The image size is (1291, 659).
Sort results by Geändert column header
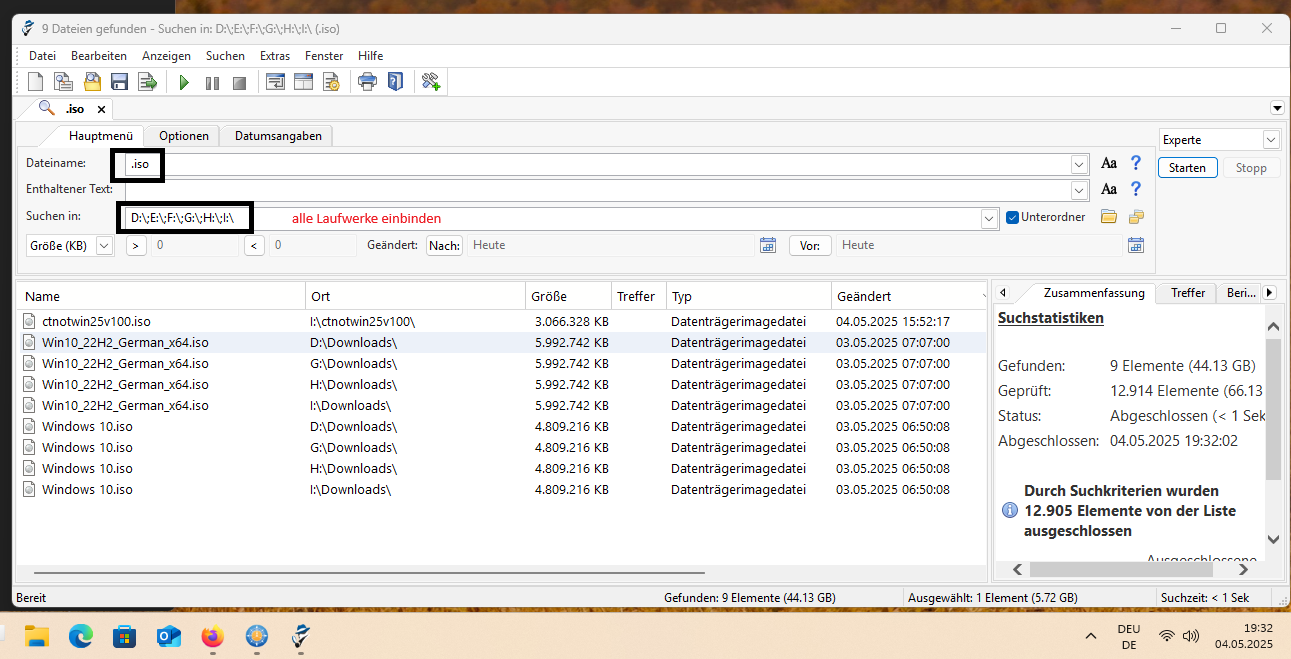pyautogui.click(x=909, y=296)
